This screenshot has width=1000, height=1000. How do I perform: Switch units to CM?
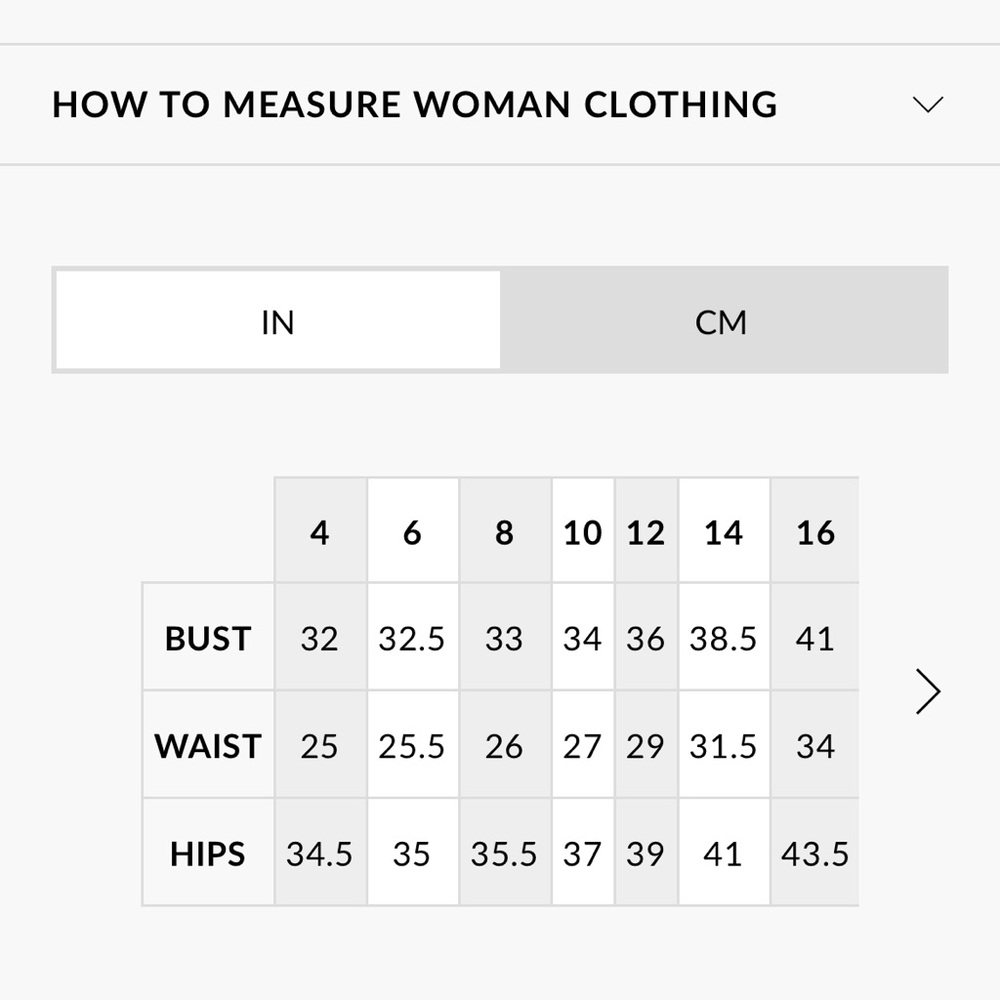(721, 322)
